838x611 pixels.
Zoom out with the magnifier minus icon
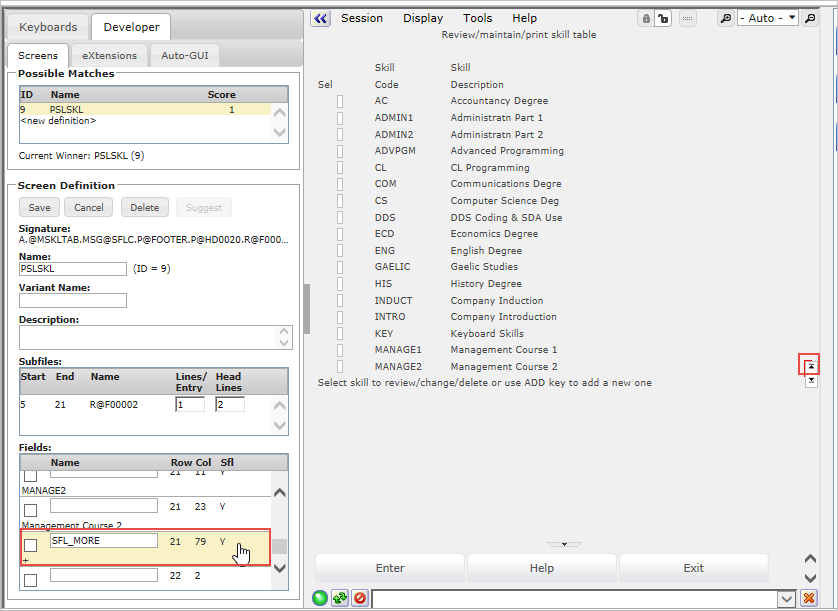point(810,19)
